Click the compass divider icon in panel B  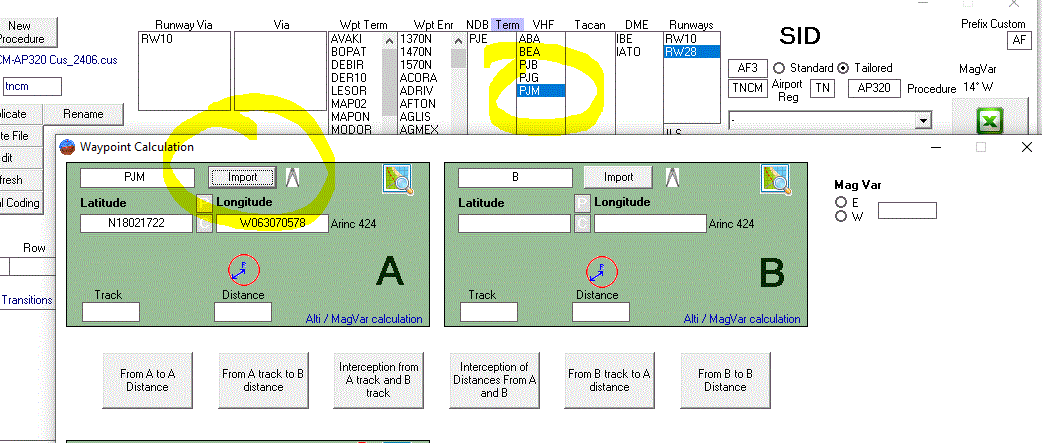point(672,177)
